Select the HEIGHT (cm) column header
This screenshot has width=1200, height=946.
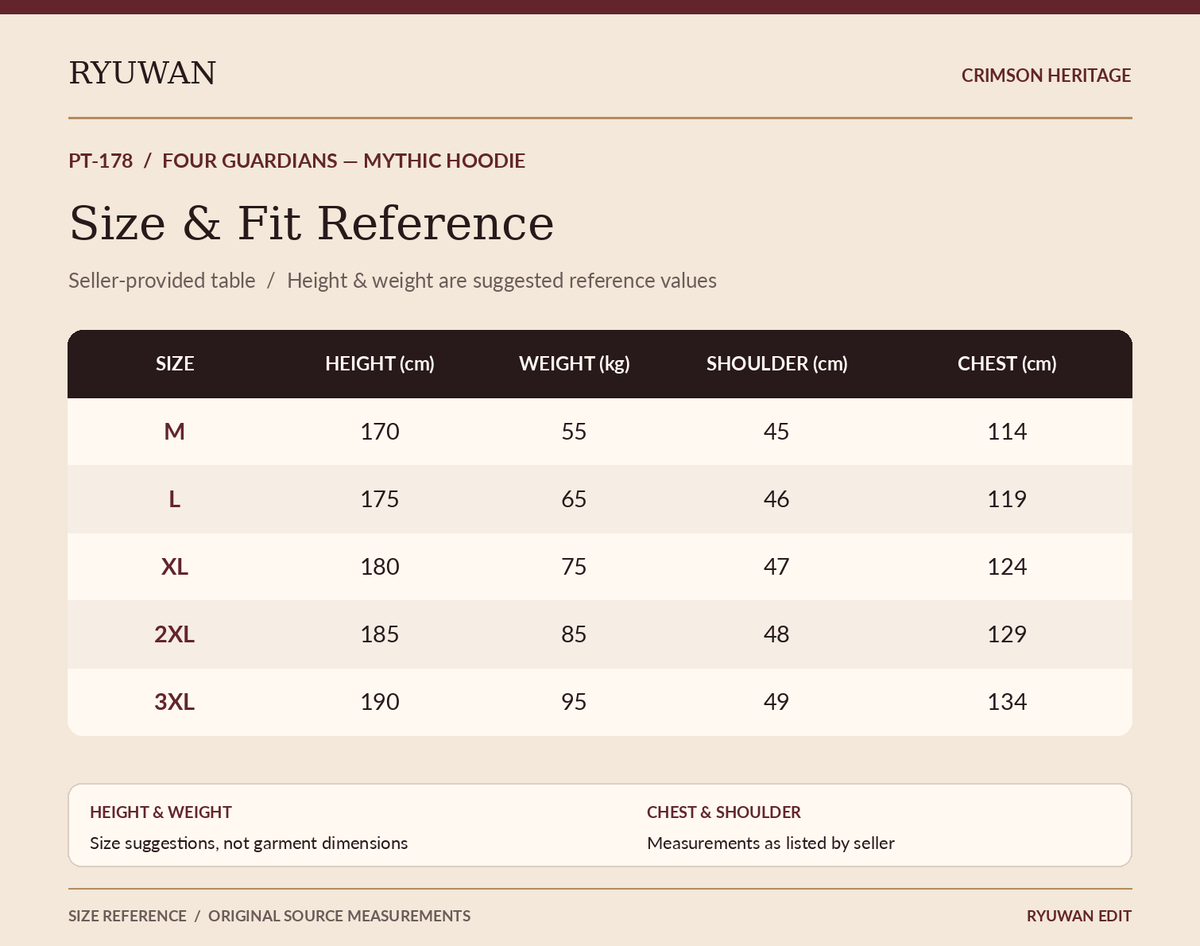point(379,364)
